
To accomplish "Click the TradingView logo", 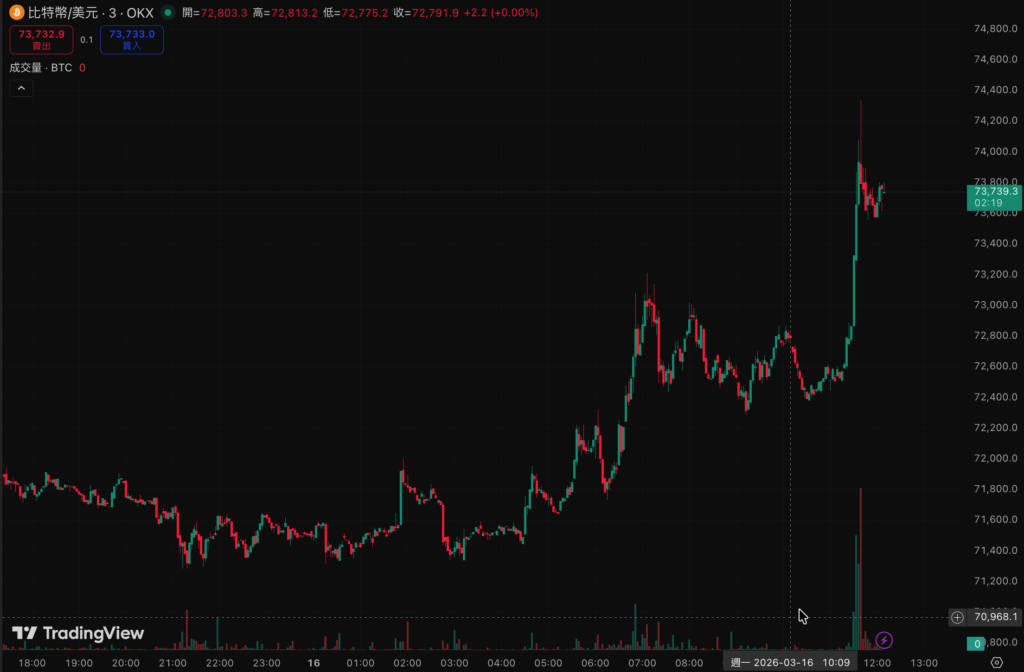I will 78,633.
